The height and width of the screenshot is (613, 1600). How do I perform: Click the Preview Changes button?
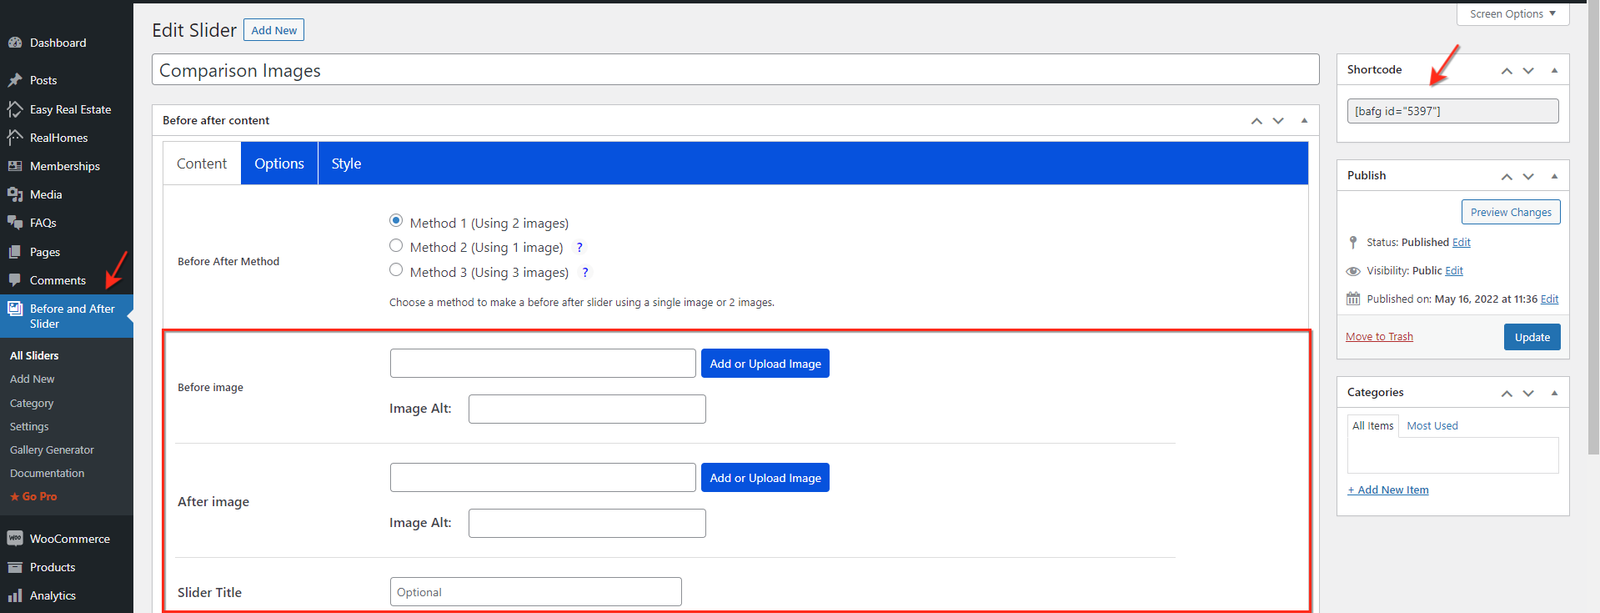pos(1511,212)
